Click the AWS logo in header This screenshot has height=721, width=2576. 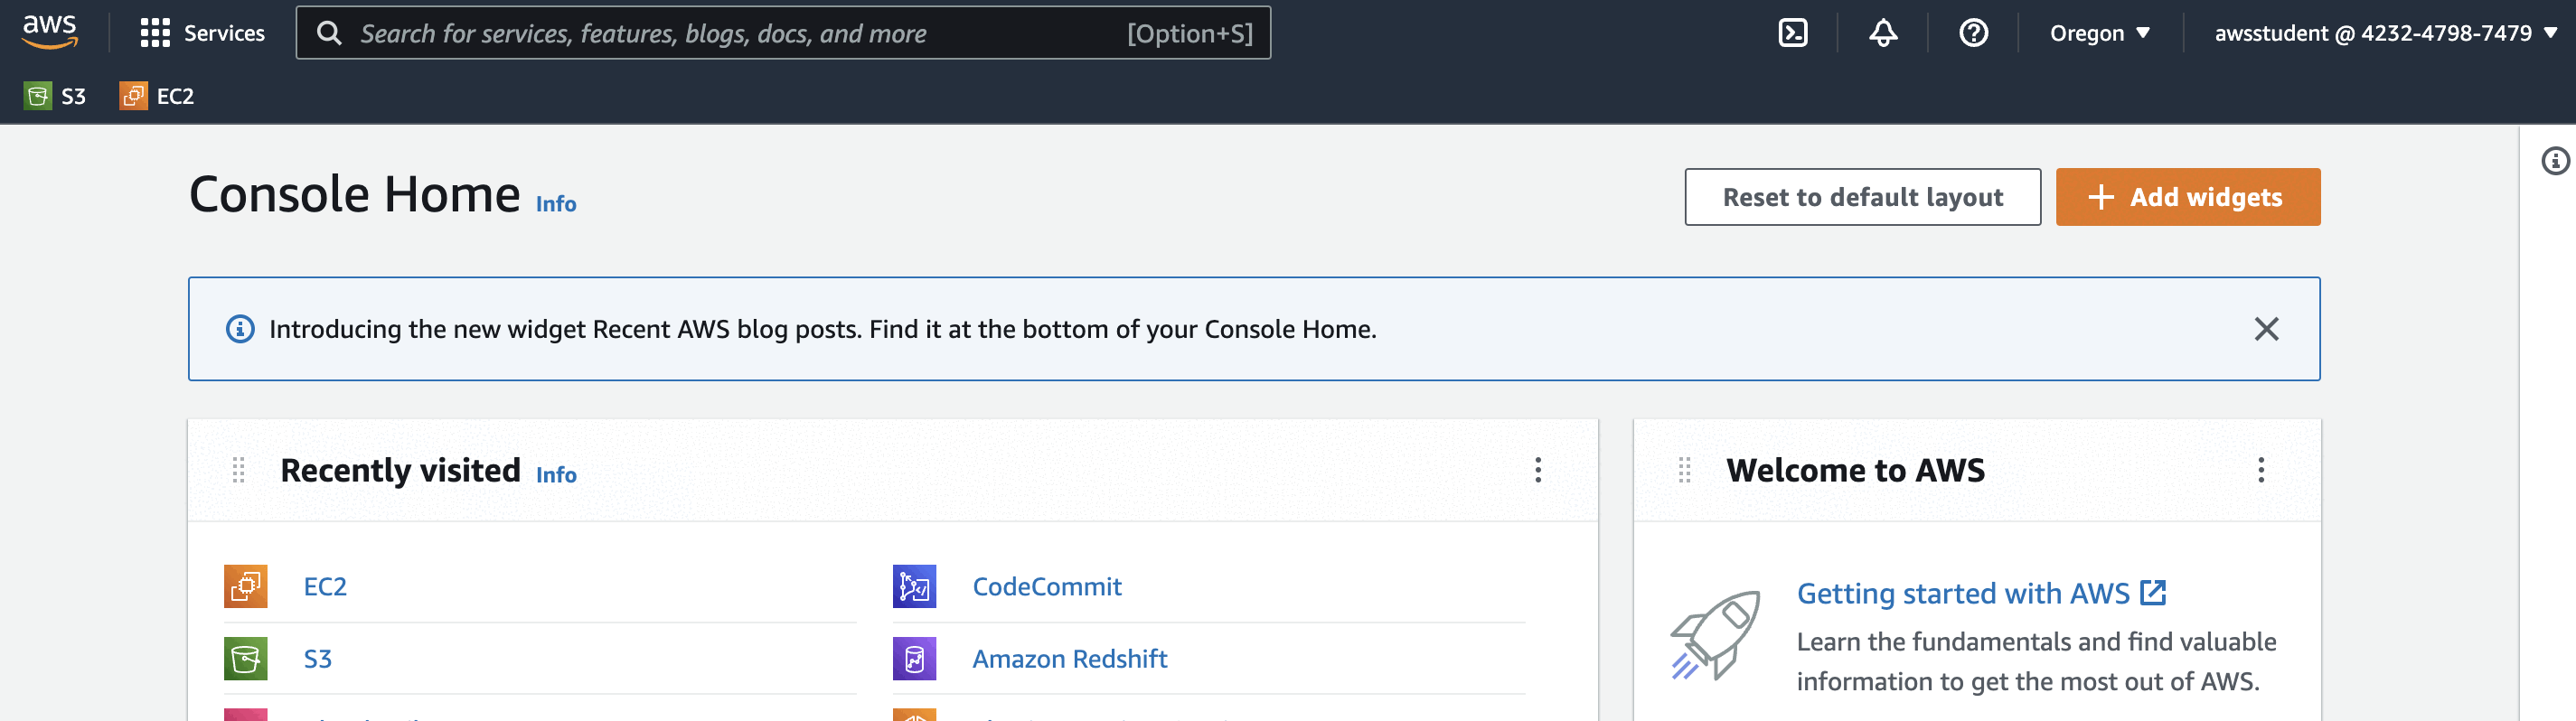[x=49, y=32]
